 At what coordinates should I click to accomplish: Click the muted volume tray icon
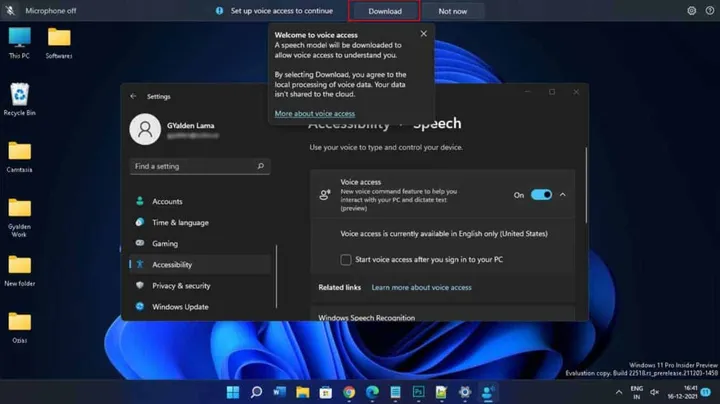point(655,392)
